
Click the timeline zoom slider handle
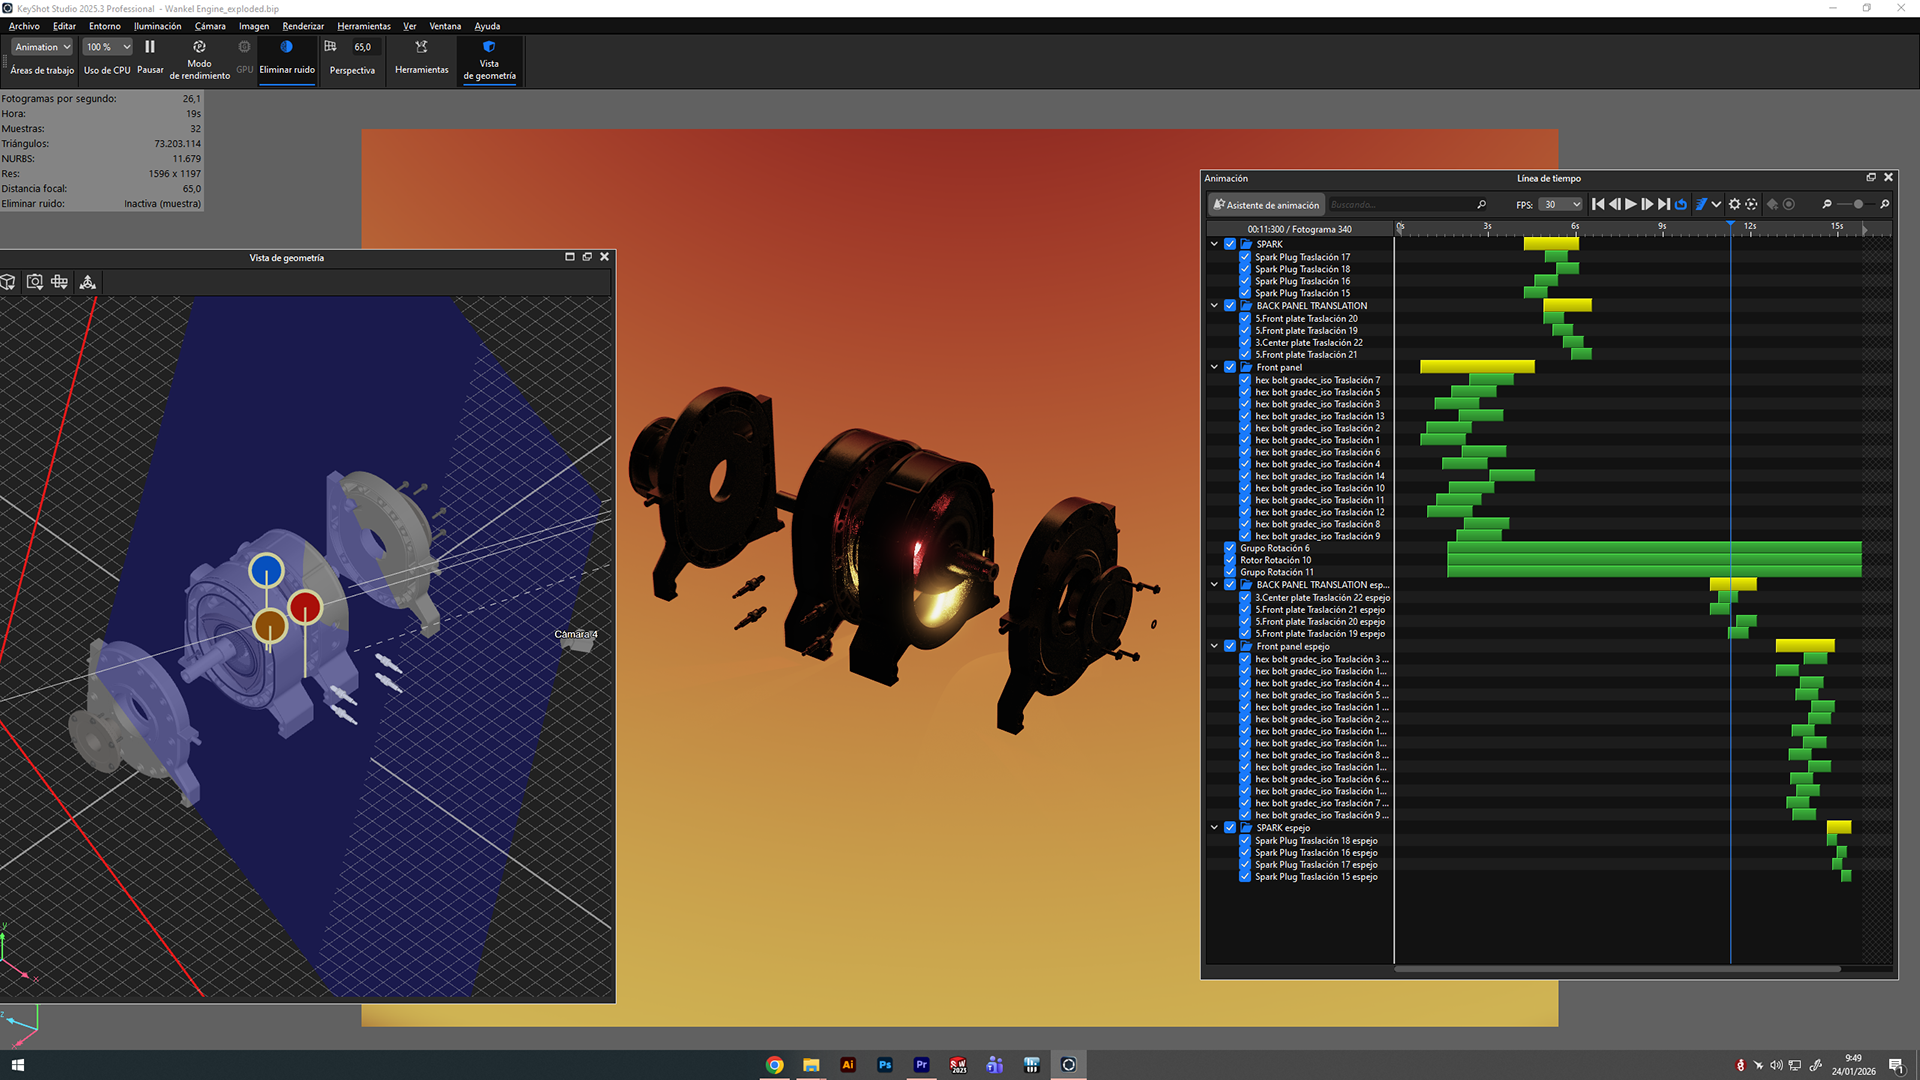1858,204
